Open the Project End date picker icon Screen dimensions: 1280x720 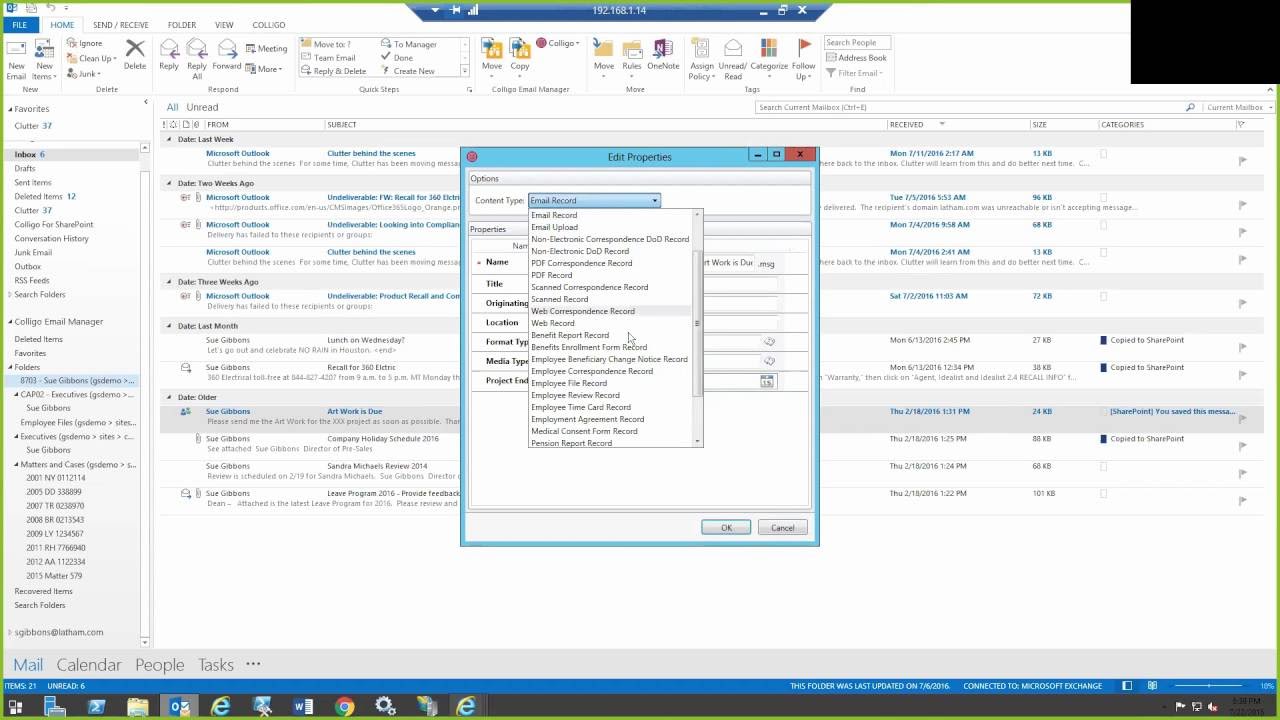[767, 381]
